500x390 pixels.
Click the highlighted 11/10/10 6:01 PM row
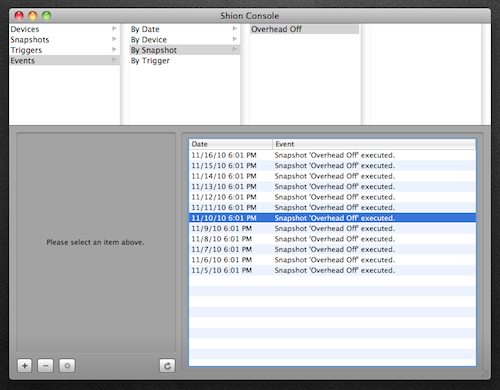(332, 218)
